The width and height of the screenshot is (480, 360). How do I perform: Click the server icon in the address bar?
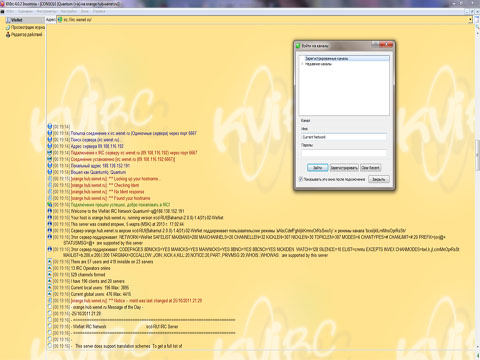click(60, 20)
